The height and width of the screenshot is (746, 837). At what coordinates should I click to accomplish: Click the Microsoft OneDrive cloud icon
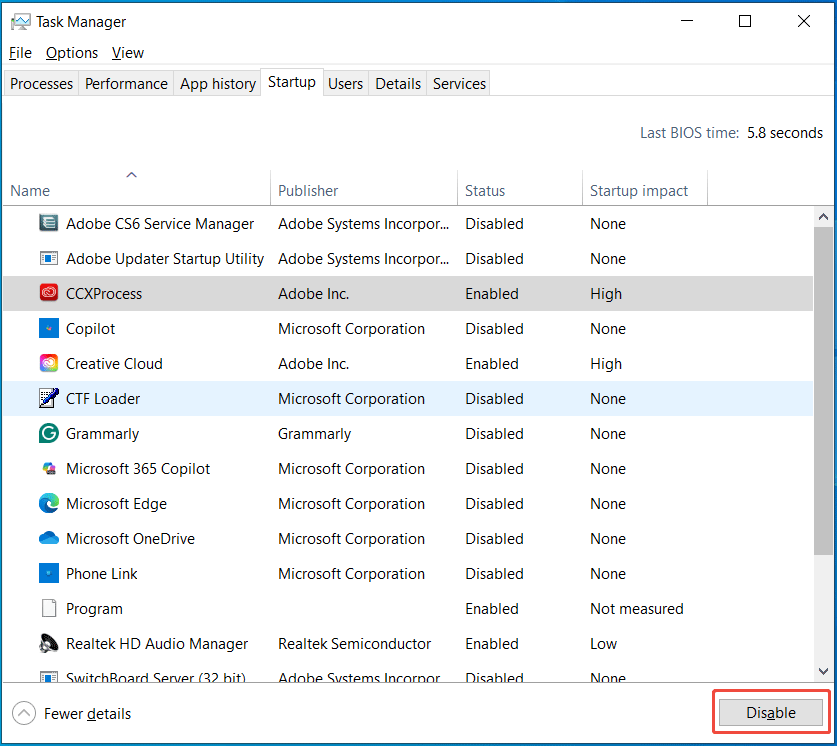pyautogui.click(x=49, y=538)
